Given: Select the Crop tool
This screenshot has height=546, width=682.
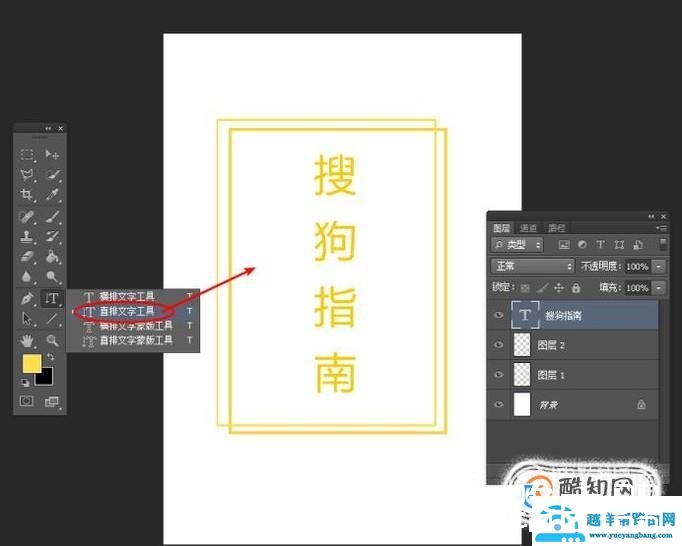Looking at the screenshot, I should point(27,194).
